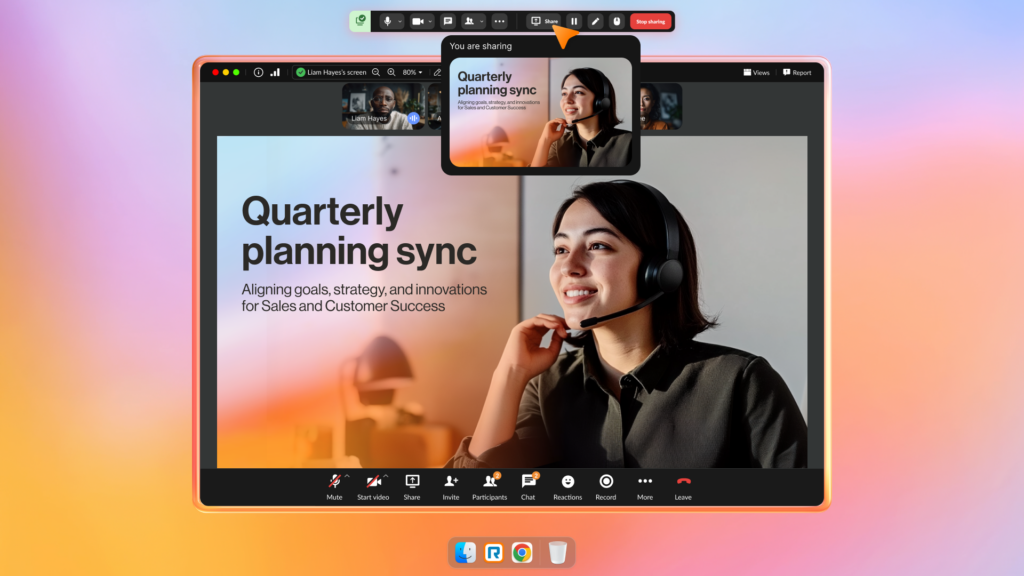Open the Views menu
Screen dimensions: 1024x576
(x=756, y=72)
